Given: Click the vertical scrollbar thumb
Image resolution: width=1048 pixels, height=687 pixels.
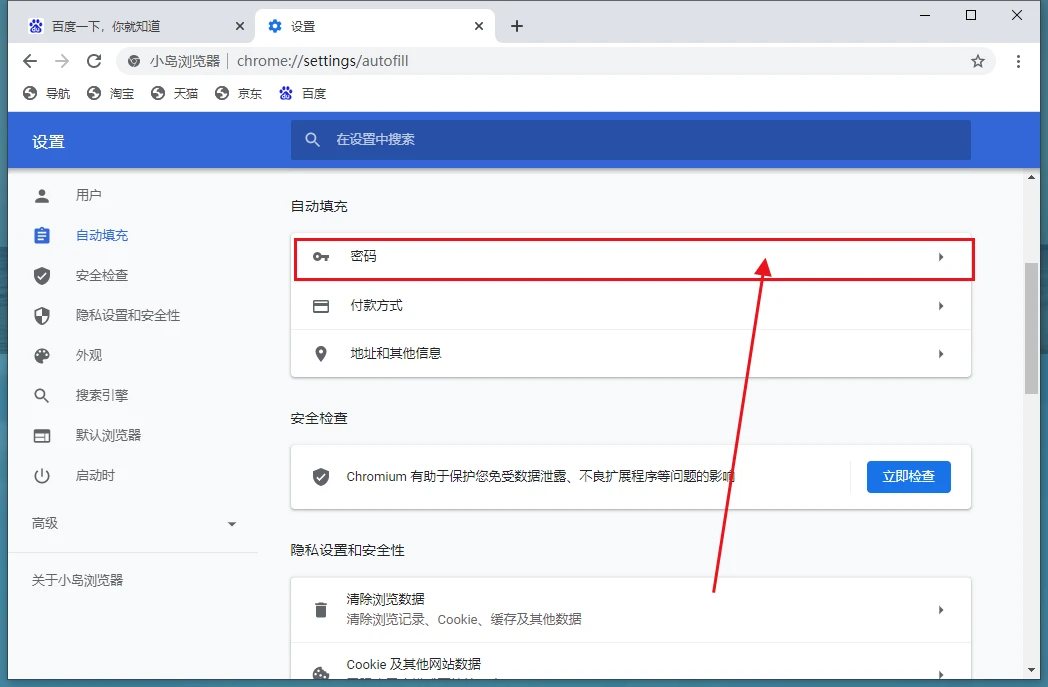Looking at the screenshot, I should (x=1031, y=328).
